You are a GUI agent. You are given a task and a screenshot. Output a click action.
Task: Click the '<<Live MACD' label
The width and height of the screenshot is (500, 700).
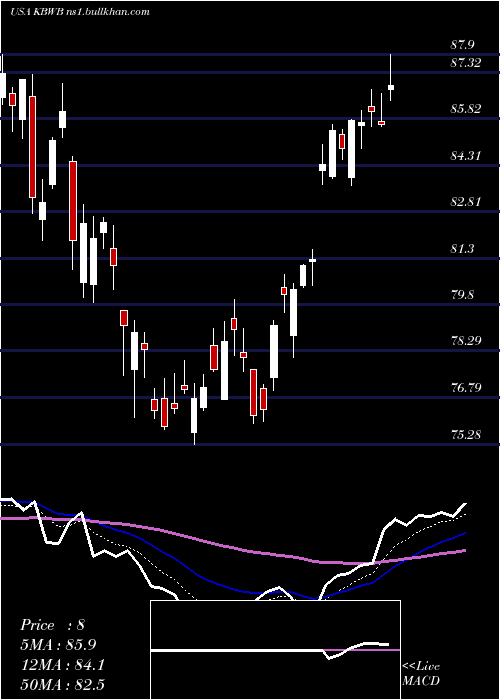pos(421,674)
